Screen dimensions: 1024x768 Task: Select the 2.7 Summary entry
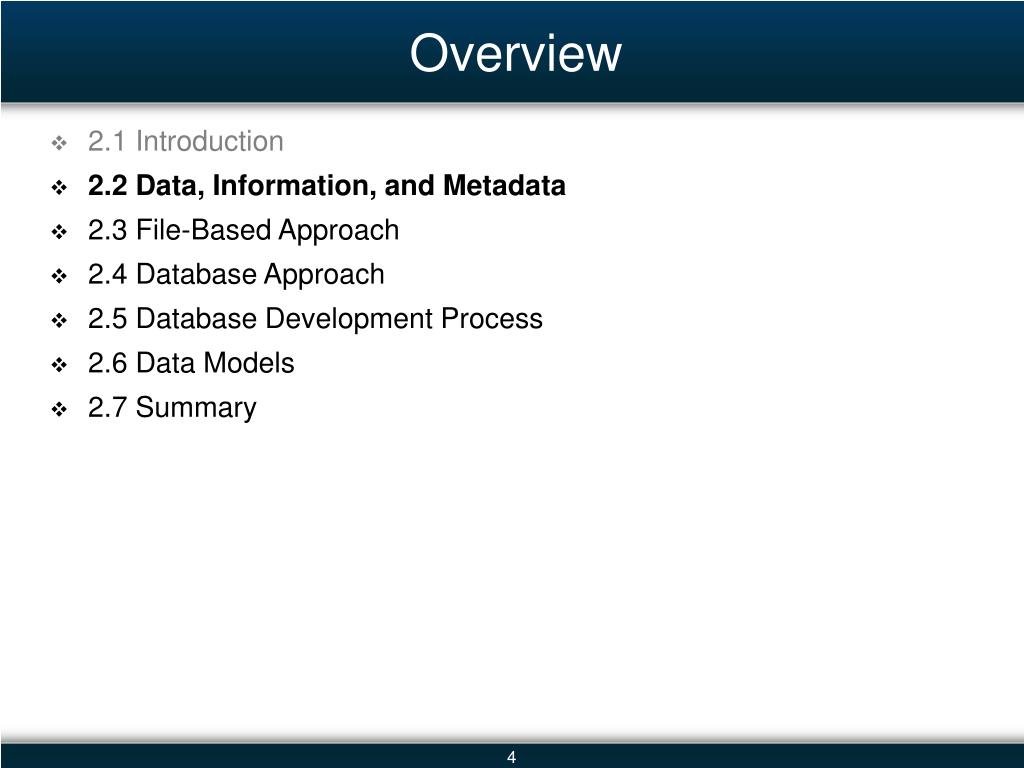172,408
